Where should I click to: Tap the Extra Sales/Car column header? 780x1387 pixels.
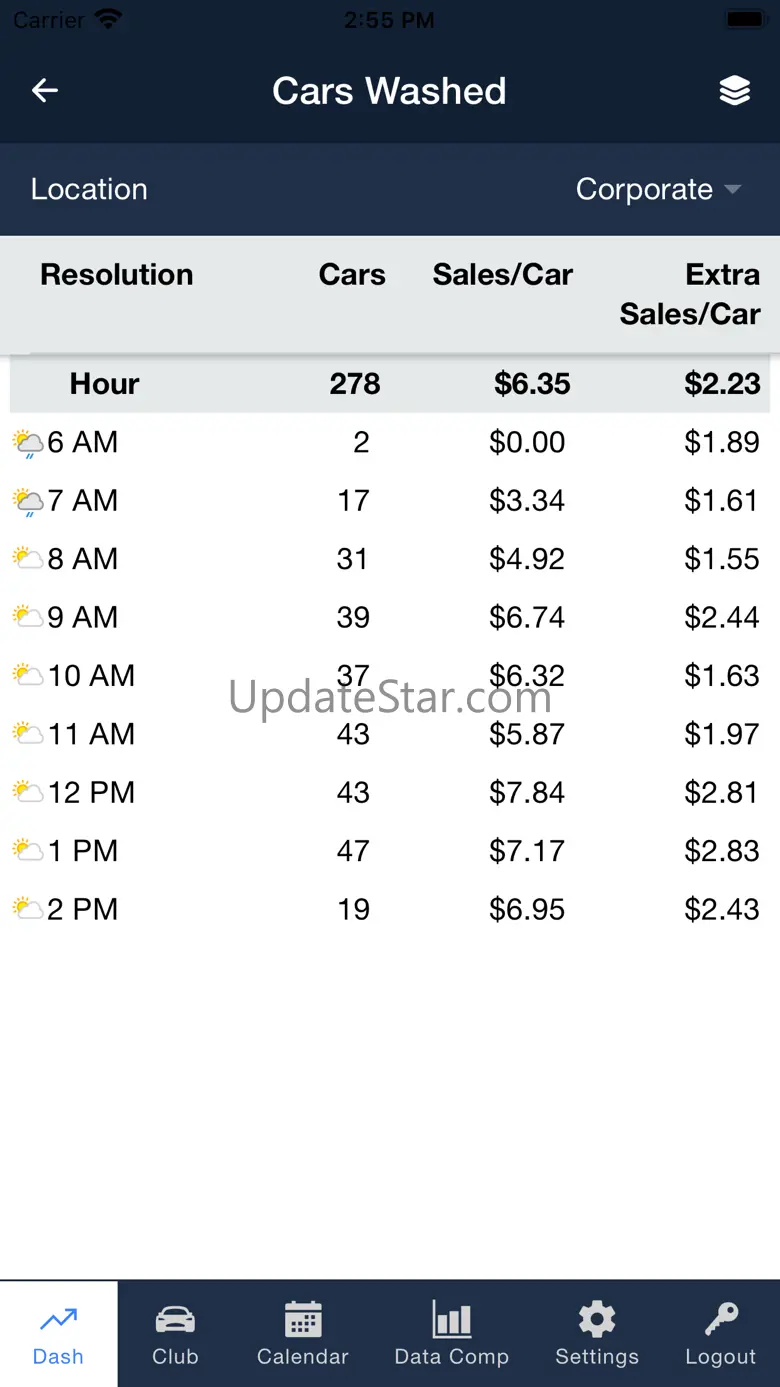(690, 294)
